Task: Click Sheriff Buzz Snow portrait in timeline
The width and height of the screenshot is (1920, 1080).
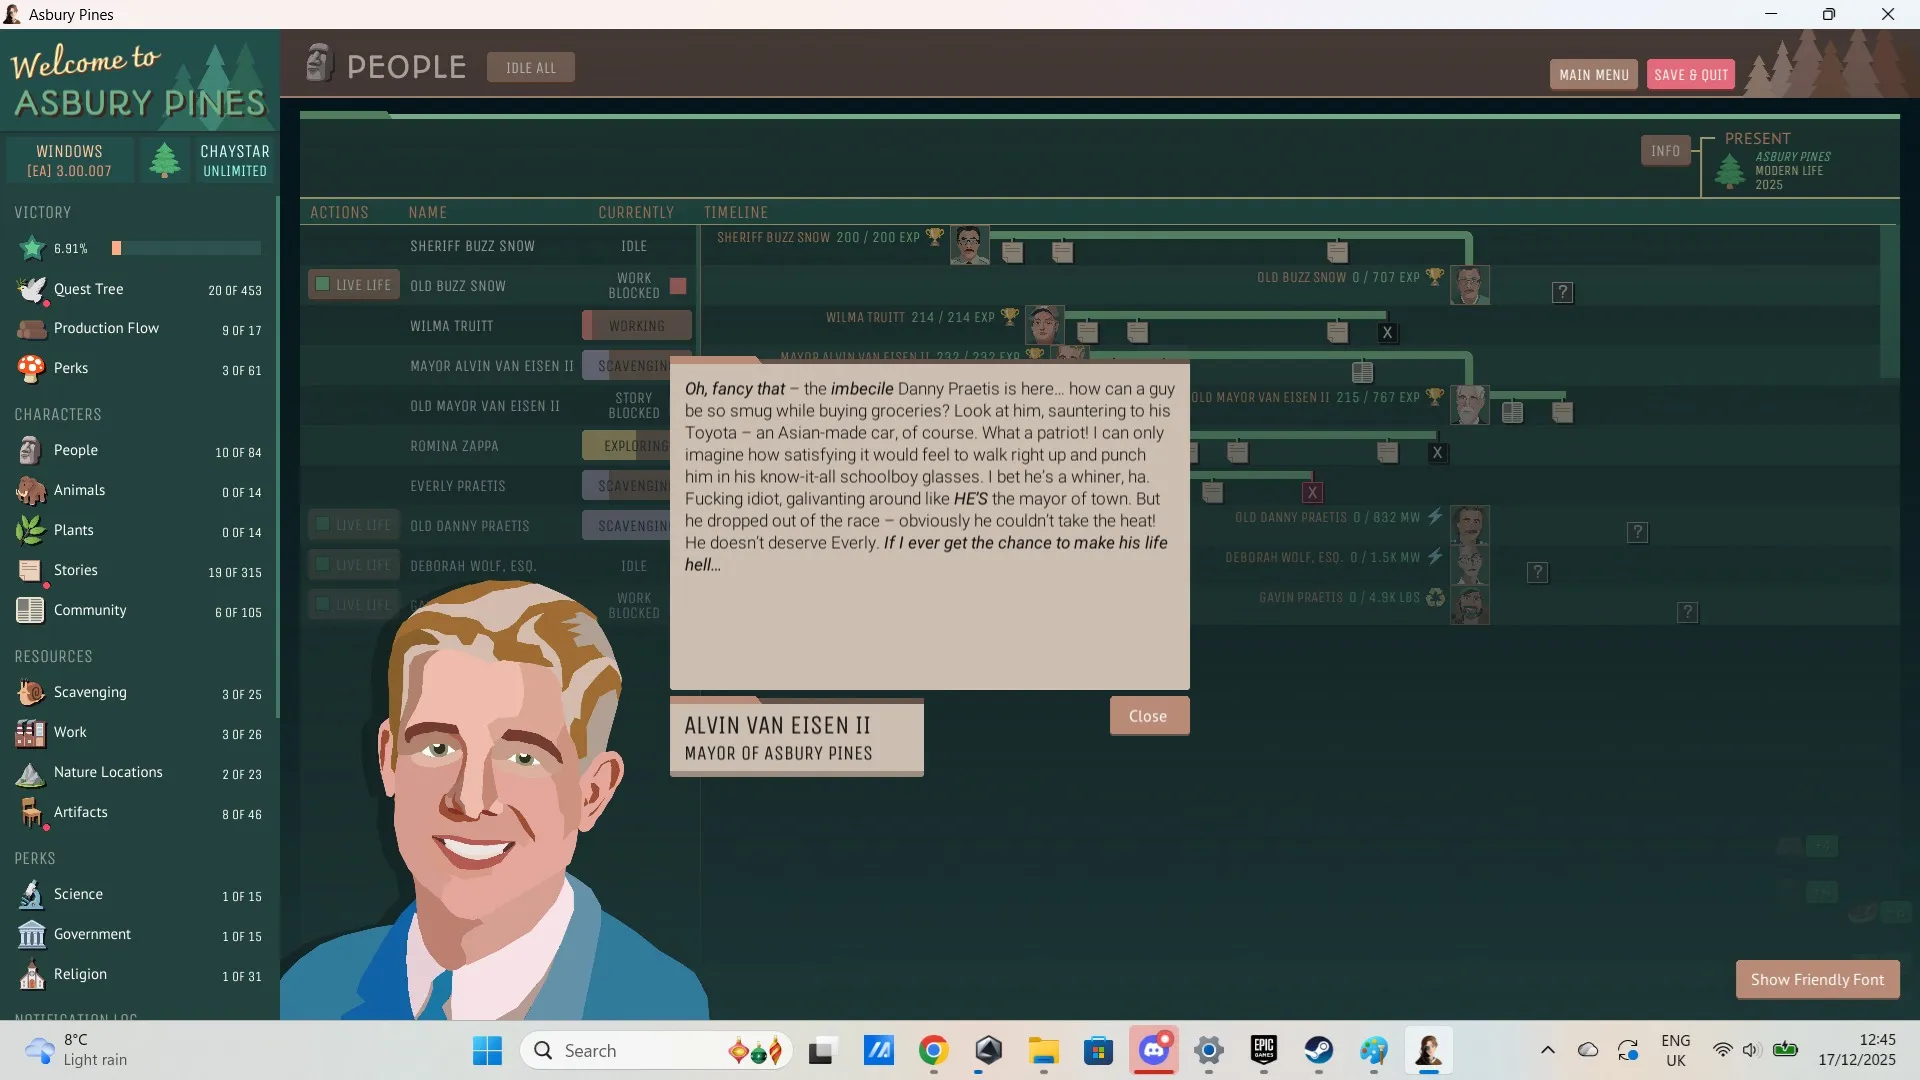Action: coord(969,245)
